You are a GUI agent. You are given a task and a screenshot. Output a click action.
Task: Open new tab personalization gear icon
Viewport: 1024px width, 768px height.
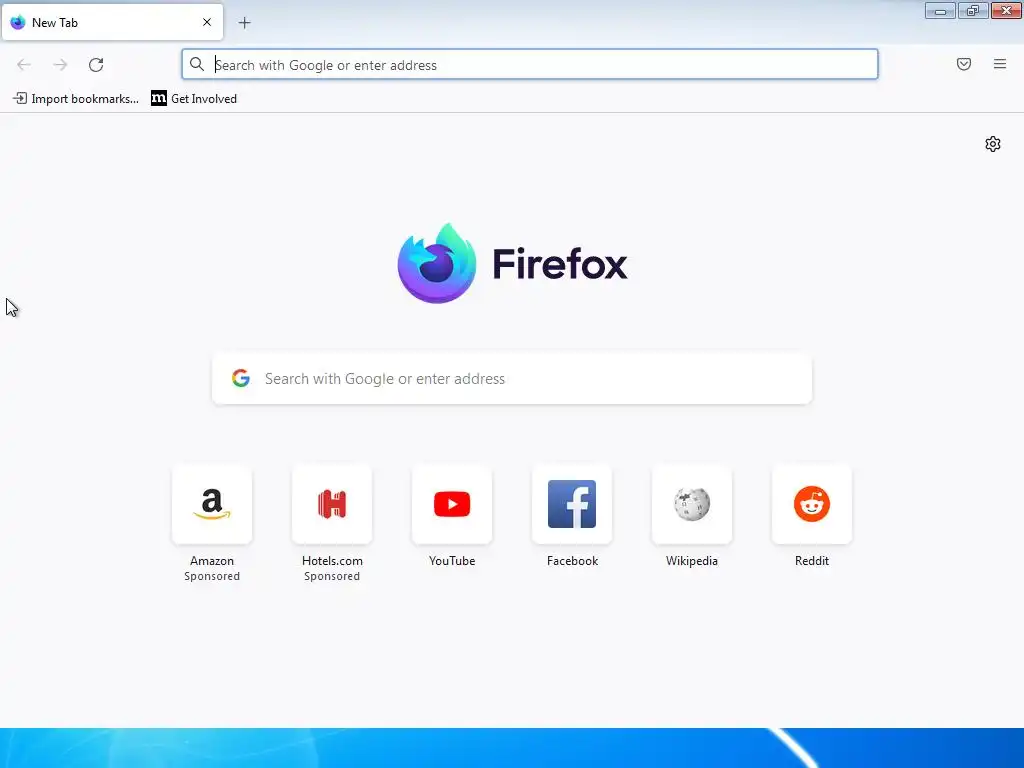(993, 144)
